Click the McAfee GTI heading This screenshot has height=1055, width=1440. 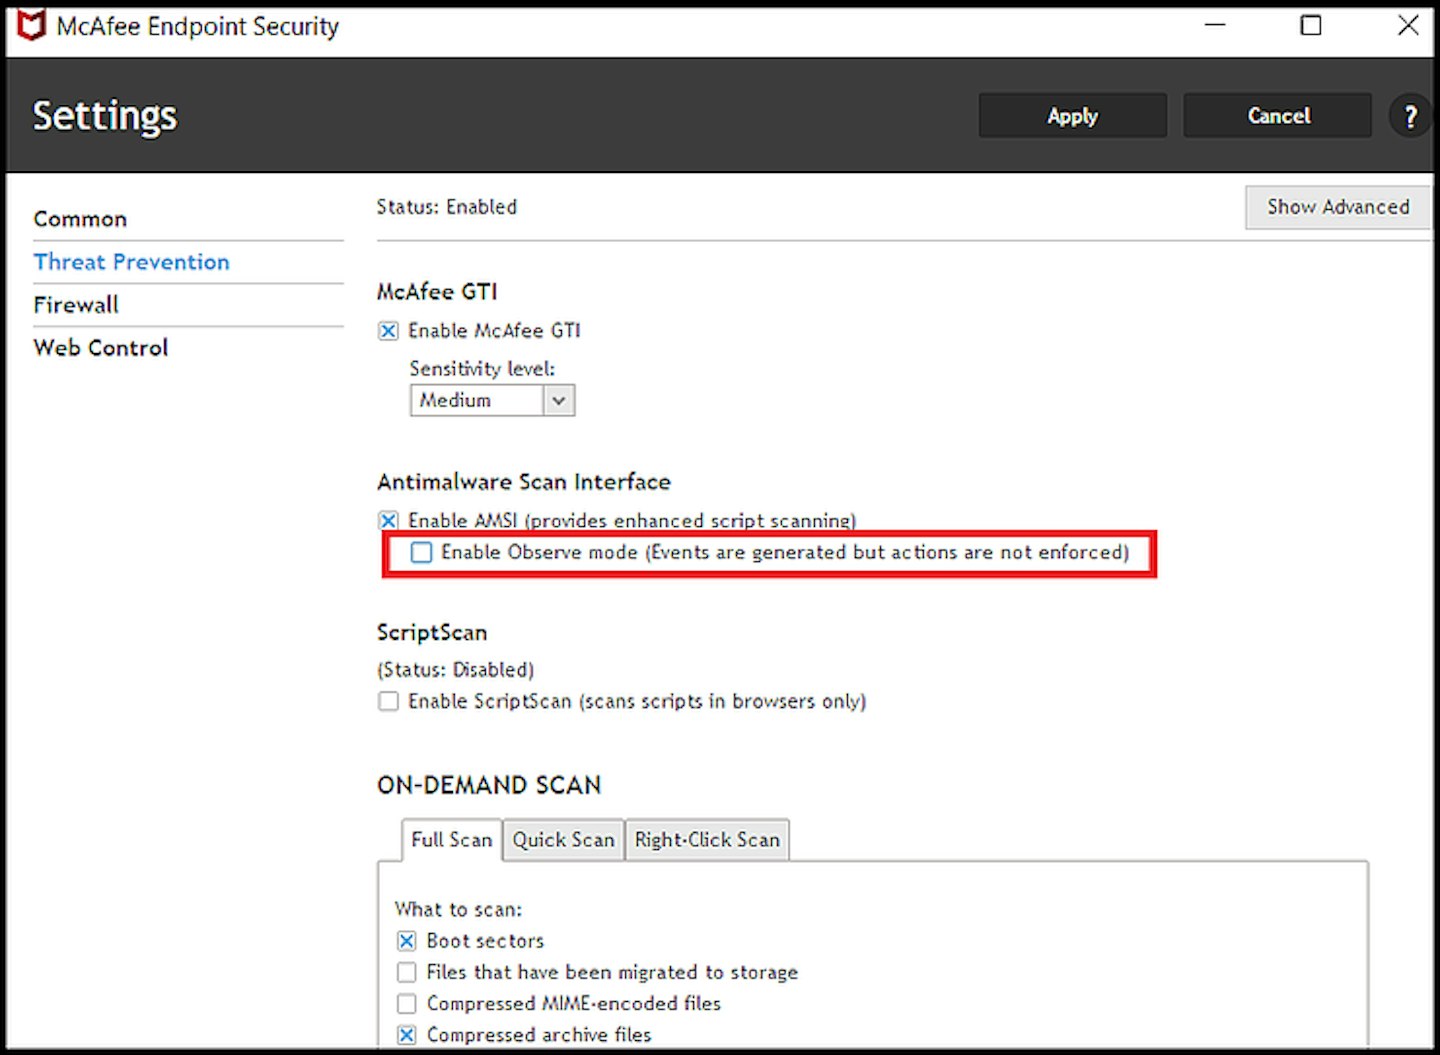437,292
